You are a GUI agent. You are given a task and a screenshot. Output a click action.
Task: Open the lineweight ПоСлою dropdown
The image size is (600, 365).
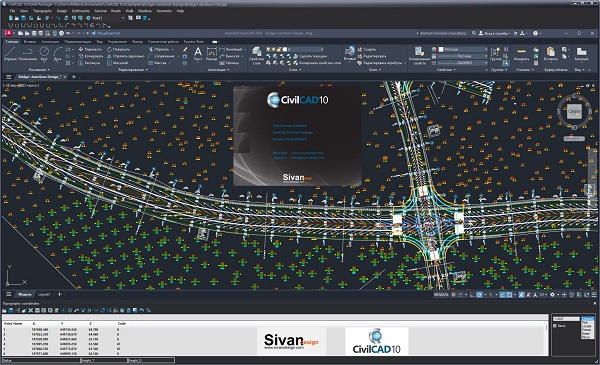(463, 56)
